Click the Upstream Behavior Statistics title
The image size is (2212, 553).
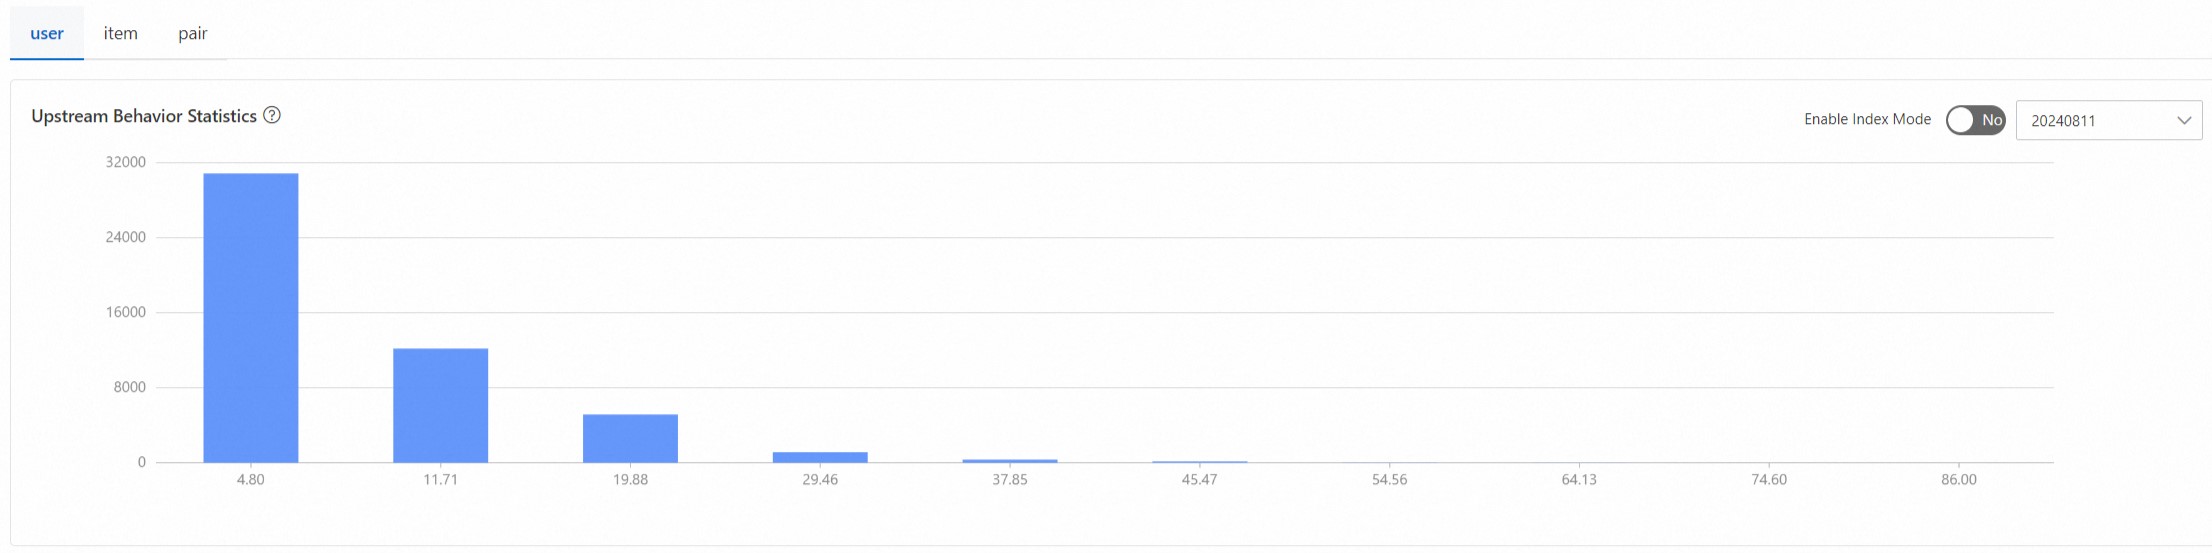[x=144, y=116]
